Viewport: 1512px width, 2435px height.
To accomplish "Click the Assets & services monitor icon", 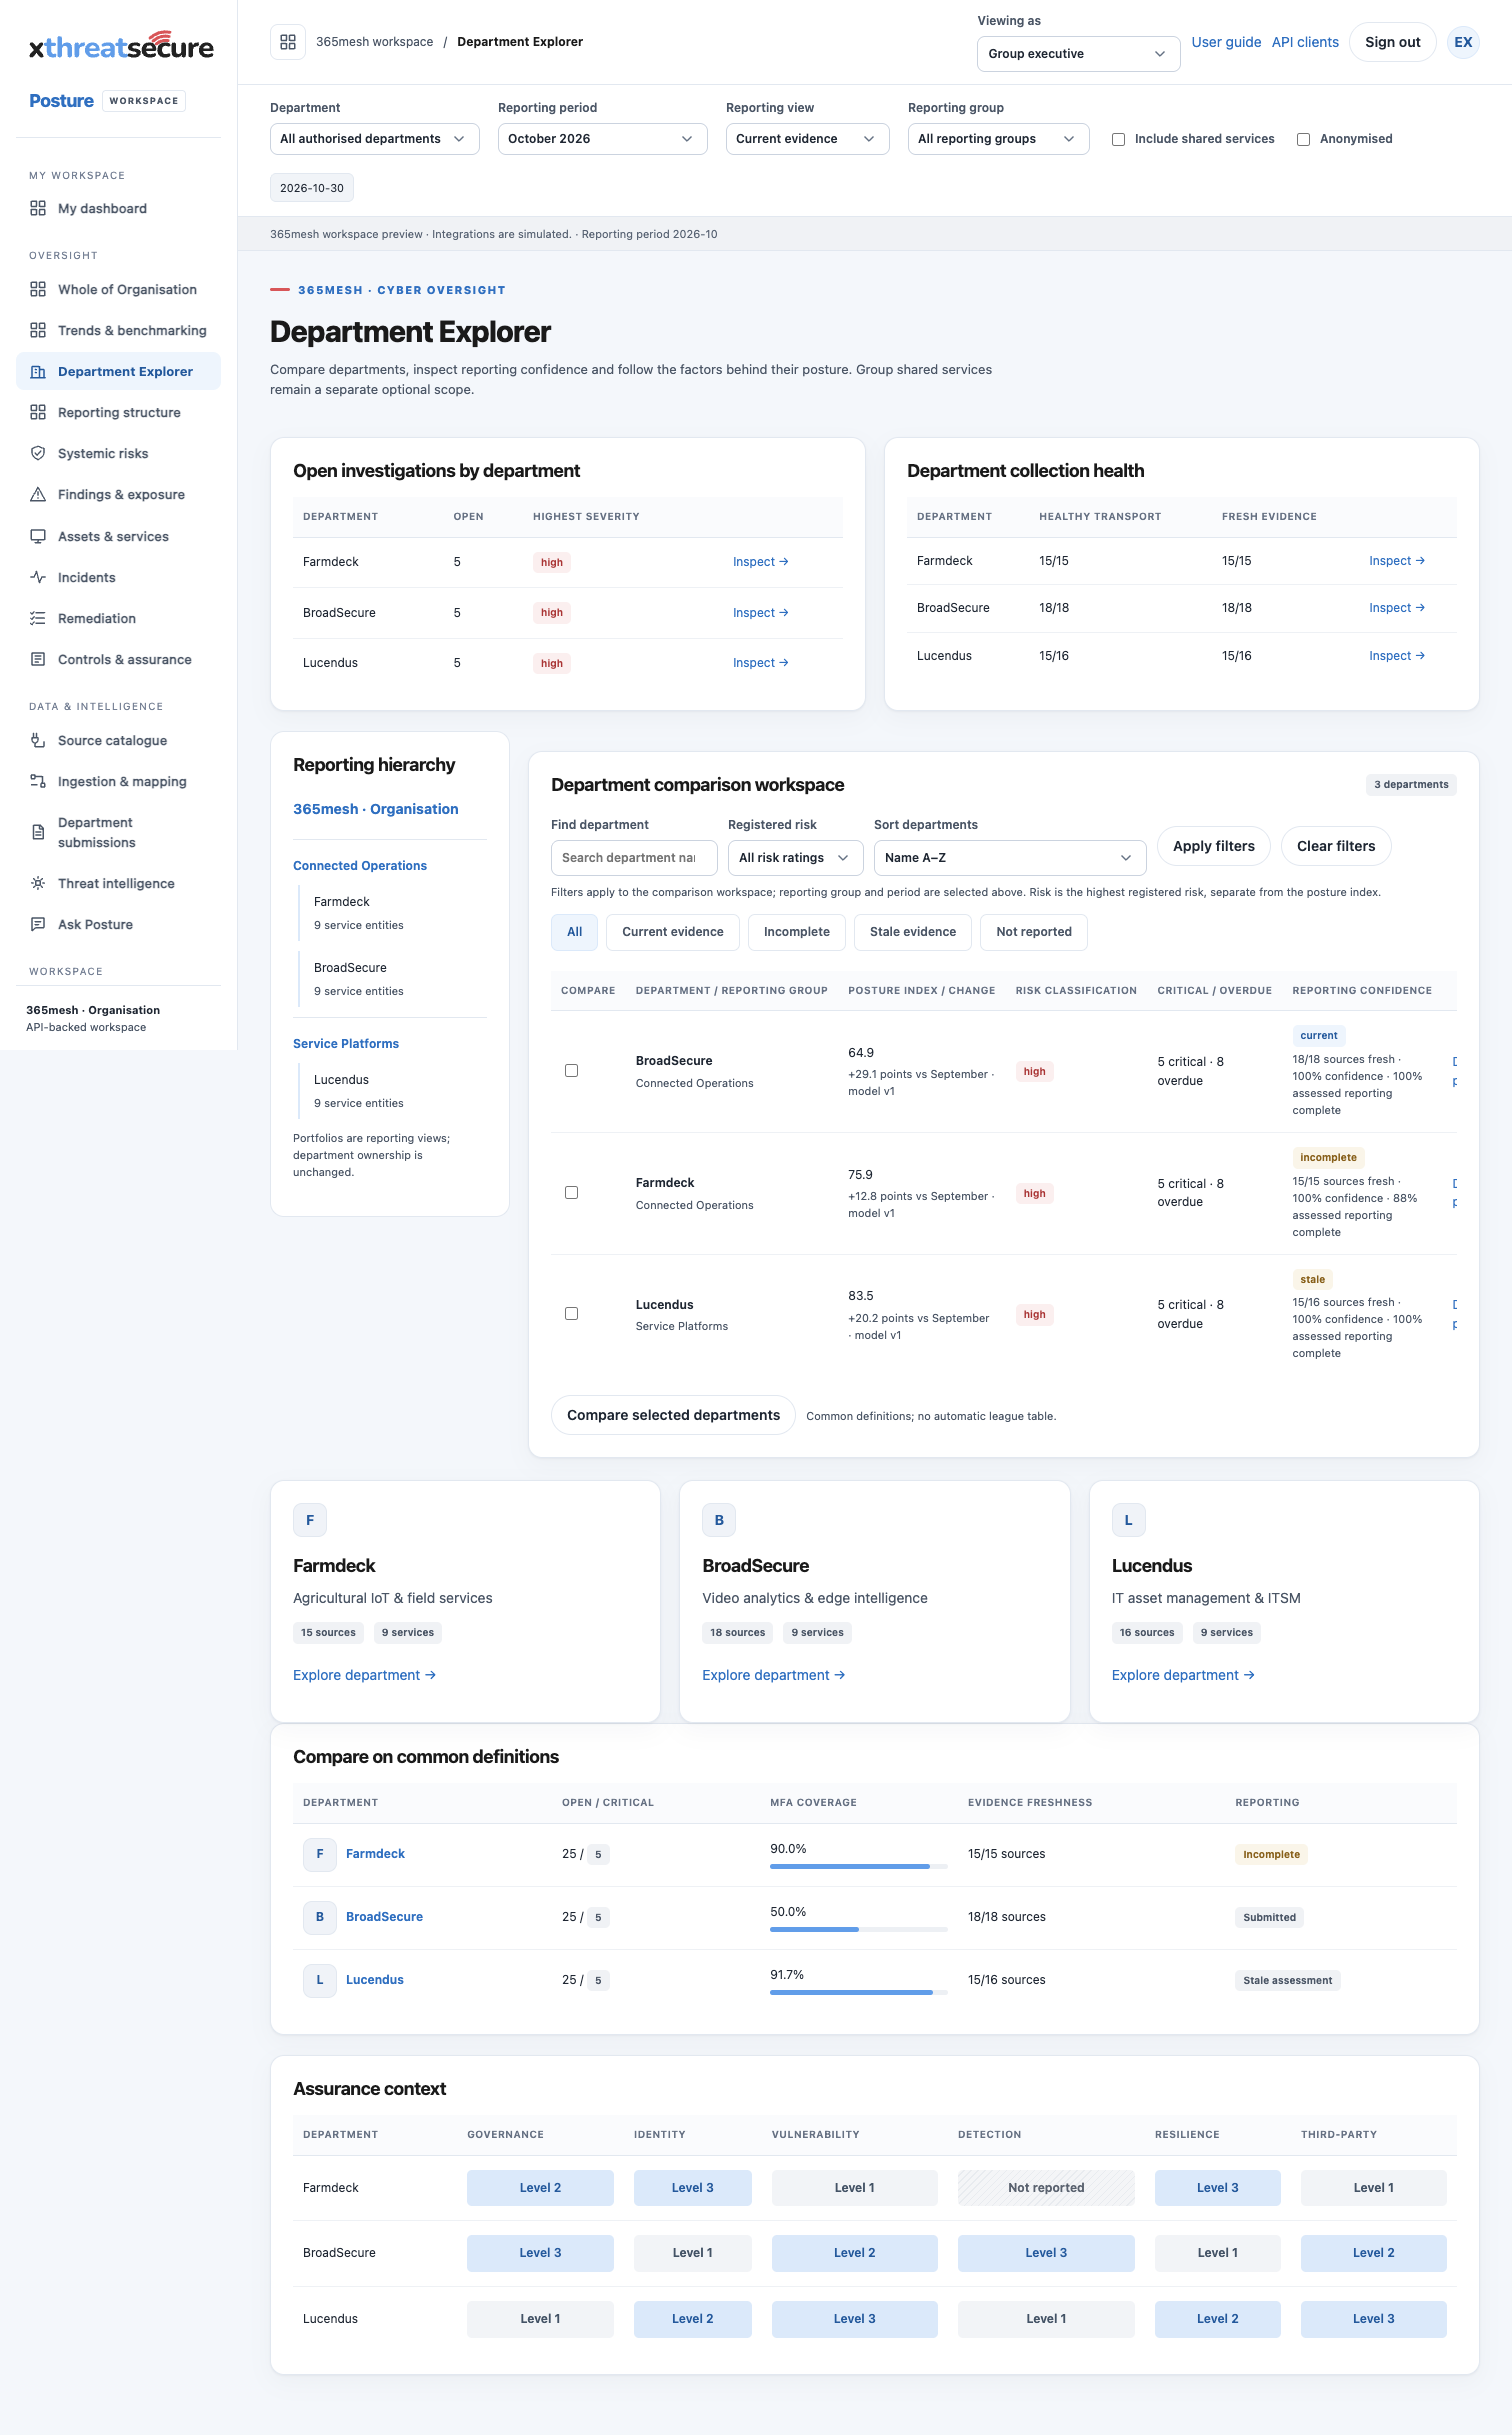I will tap(38, 536).
